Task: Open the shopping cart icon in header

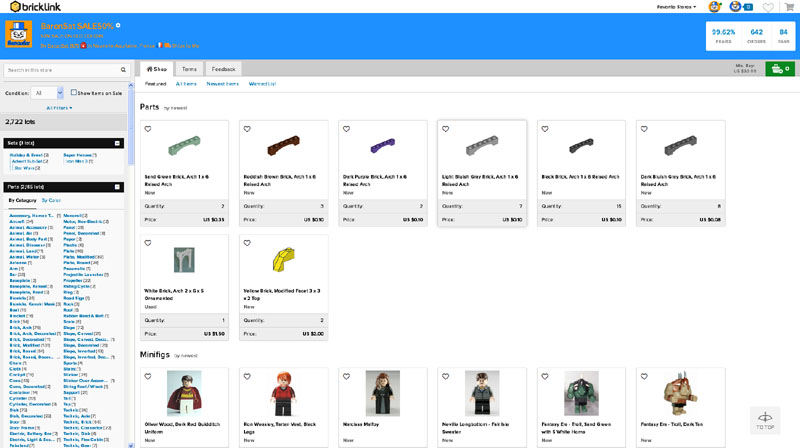Action: click(789, 7)
